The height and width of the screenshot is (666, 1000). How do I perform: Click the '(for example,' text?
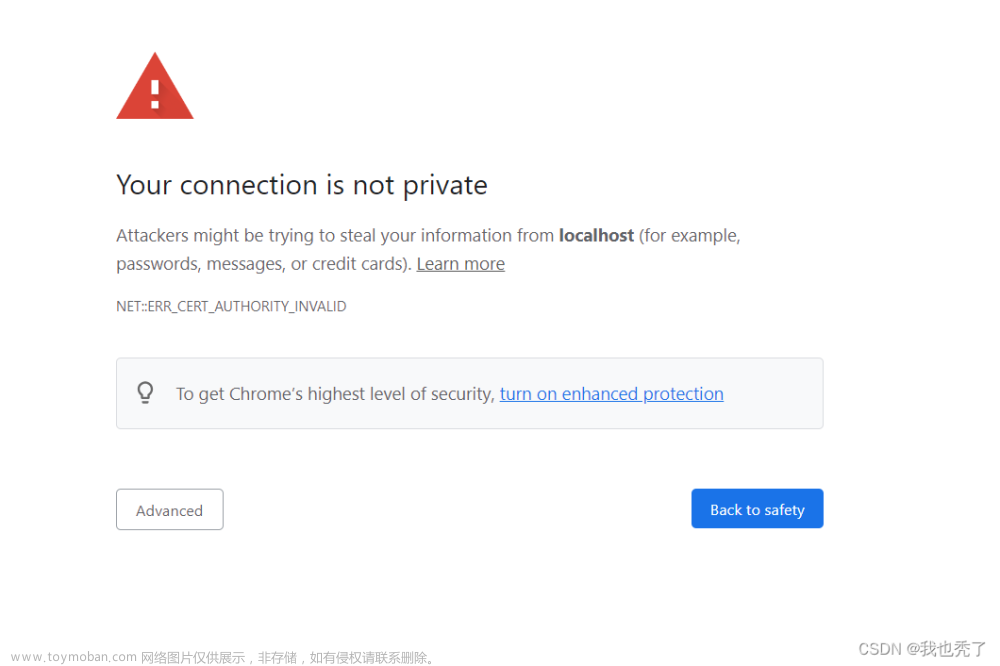point(689,236)
